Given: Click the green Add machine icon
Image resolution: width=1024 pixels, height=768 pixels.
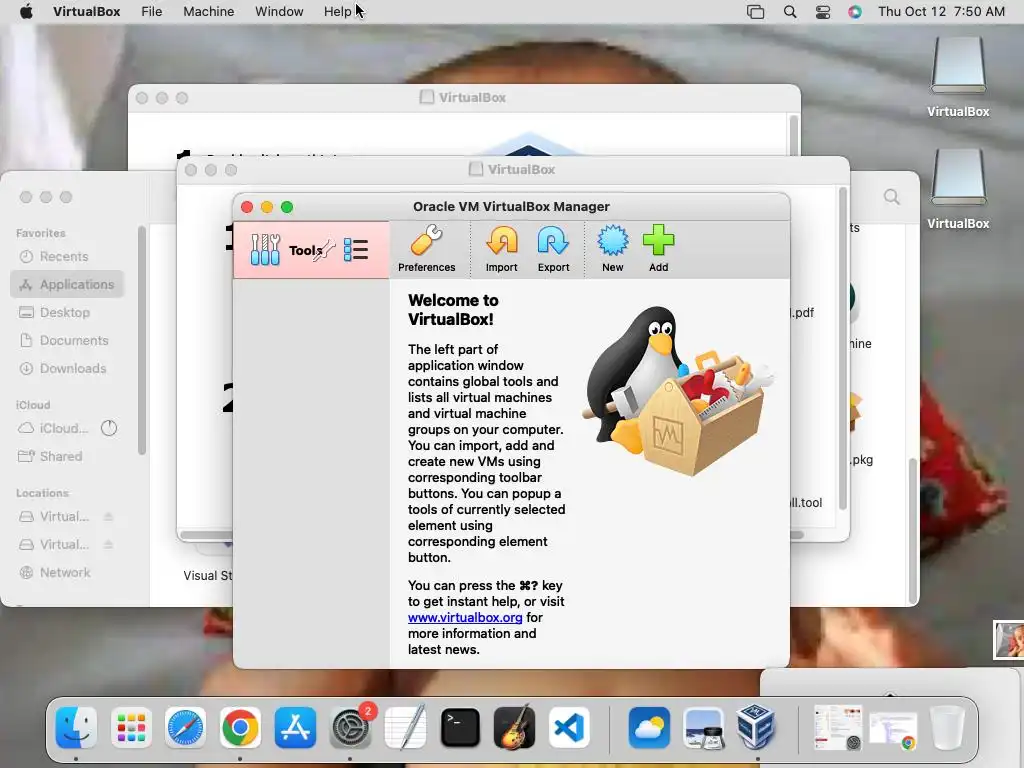Looking at the screenshot, I should (x=658, y=249).
